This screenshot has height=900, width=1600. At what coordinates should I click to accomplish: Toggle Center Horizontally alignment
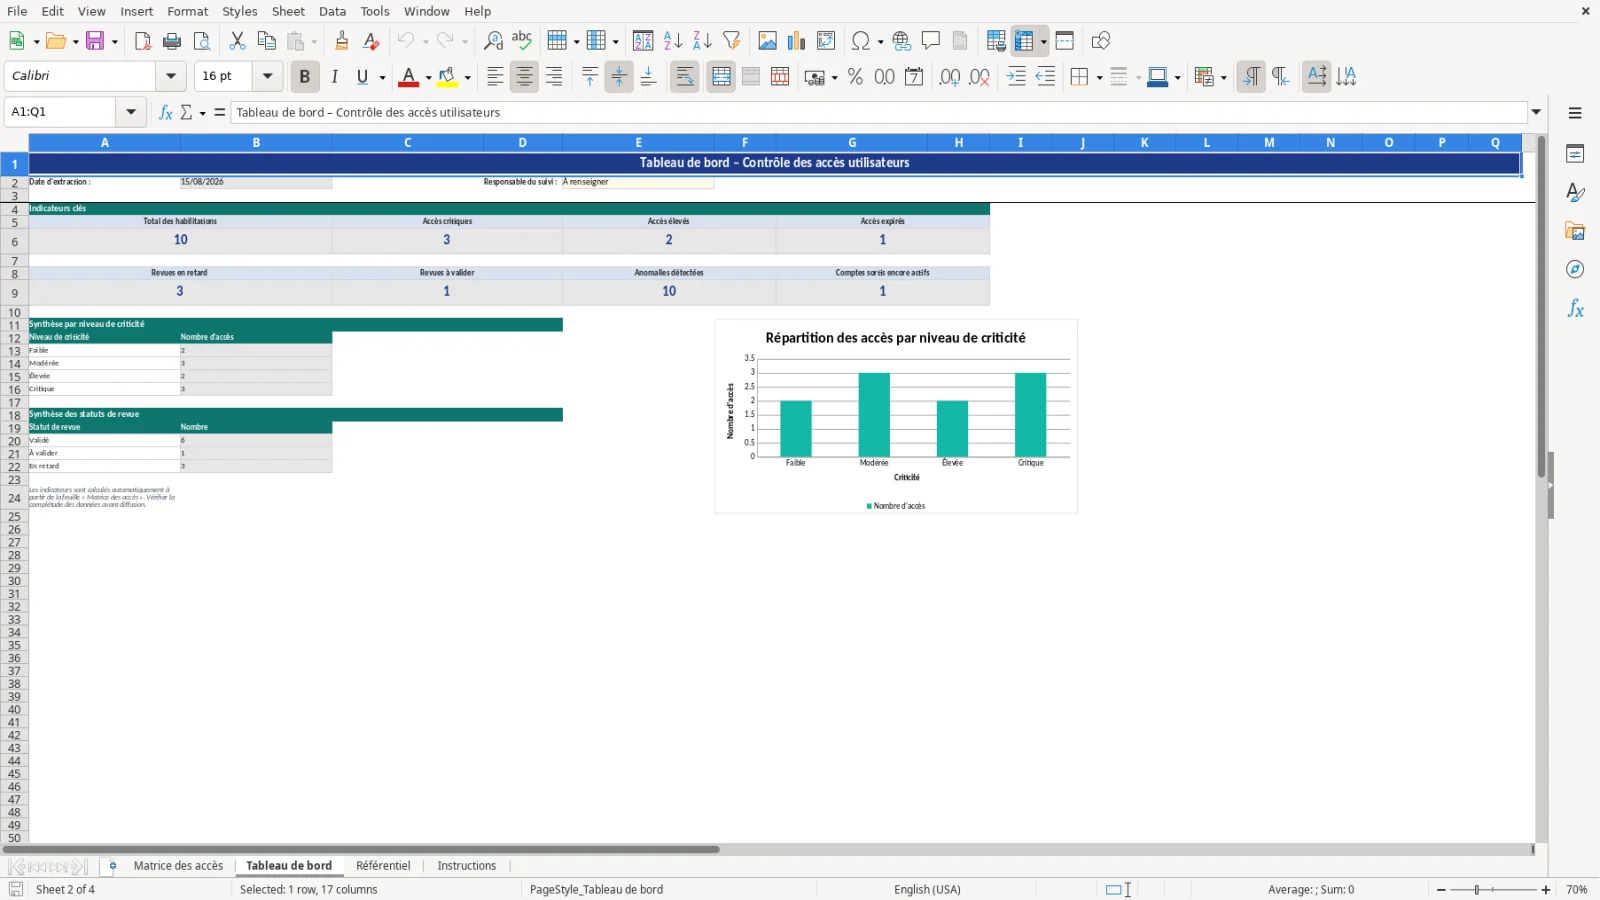[x=524, y=77]
